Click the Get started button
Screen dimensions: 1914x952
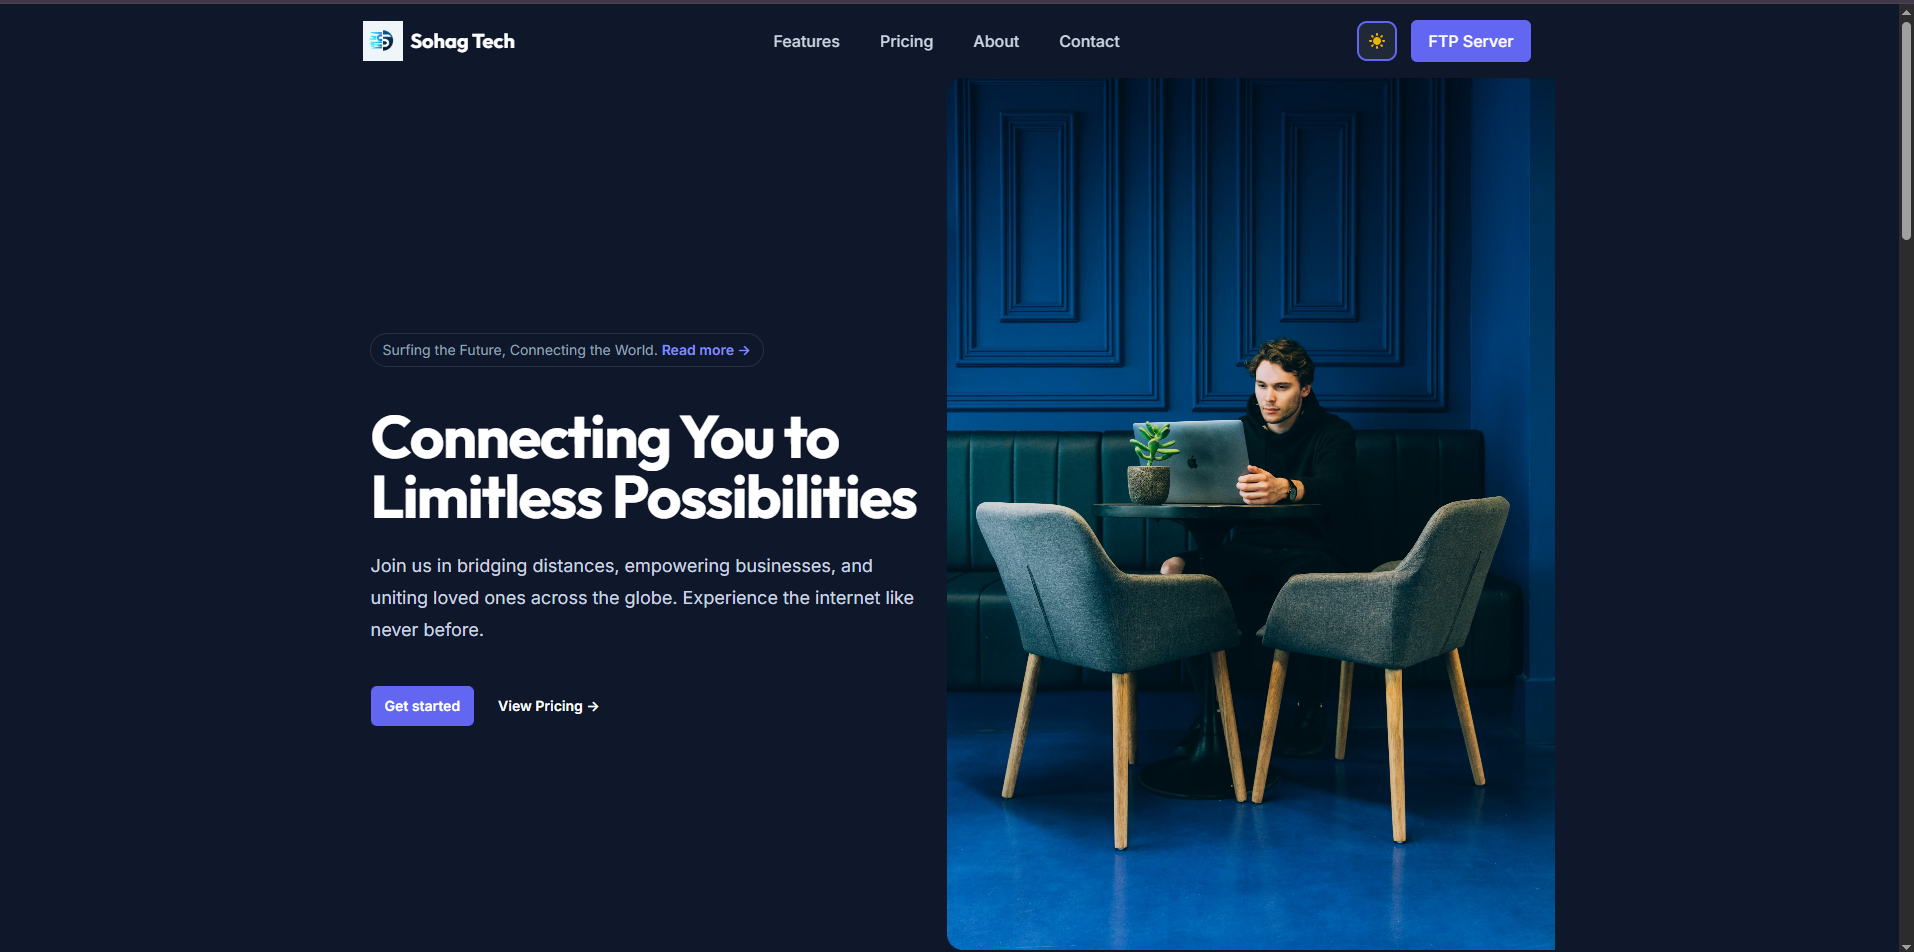[x=421, y=706]
